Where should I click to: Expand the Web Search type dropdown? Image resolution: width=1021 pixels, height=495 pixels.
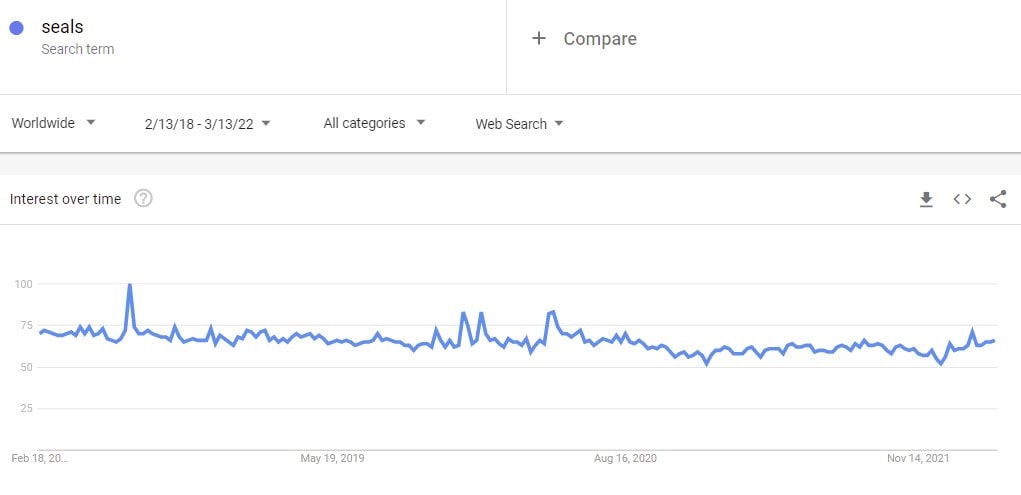tap(519, 124)
